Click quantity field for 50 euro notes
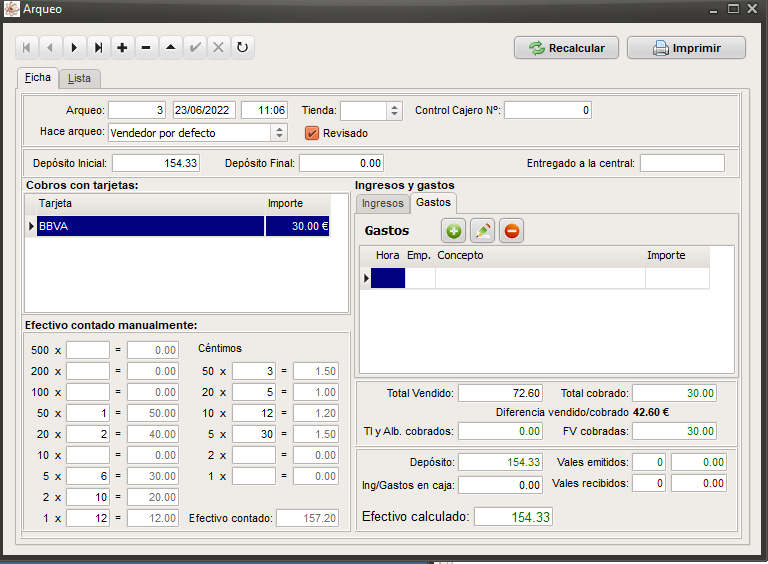The height and width of the screenshot is (564, 768). 88,413
